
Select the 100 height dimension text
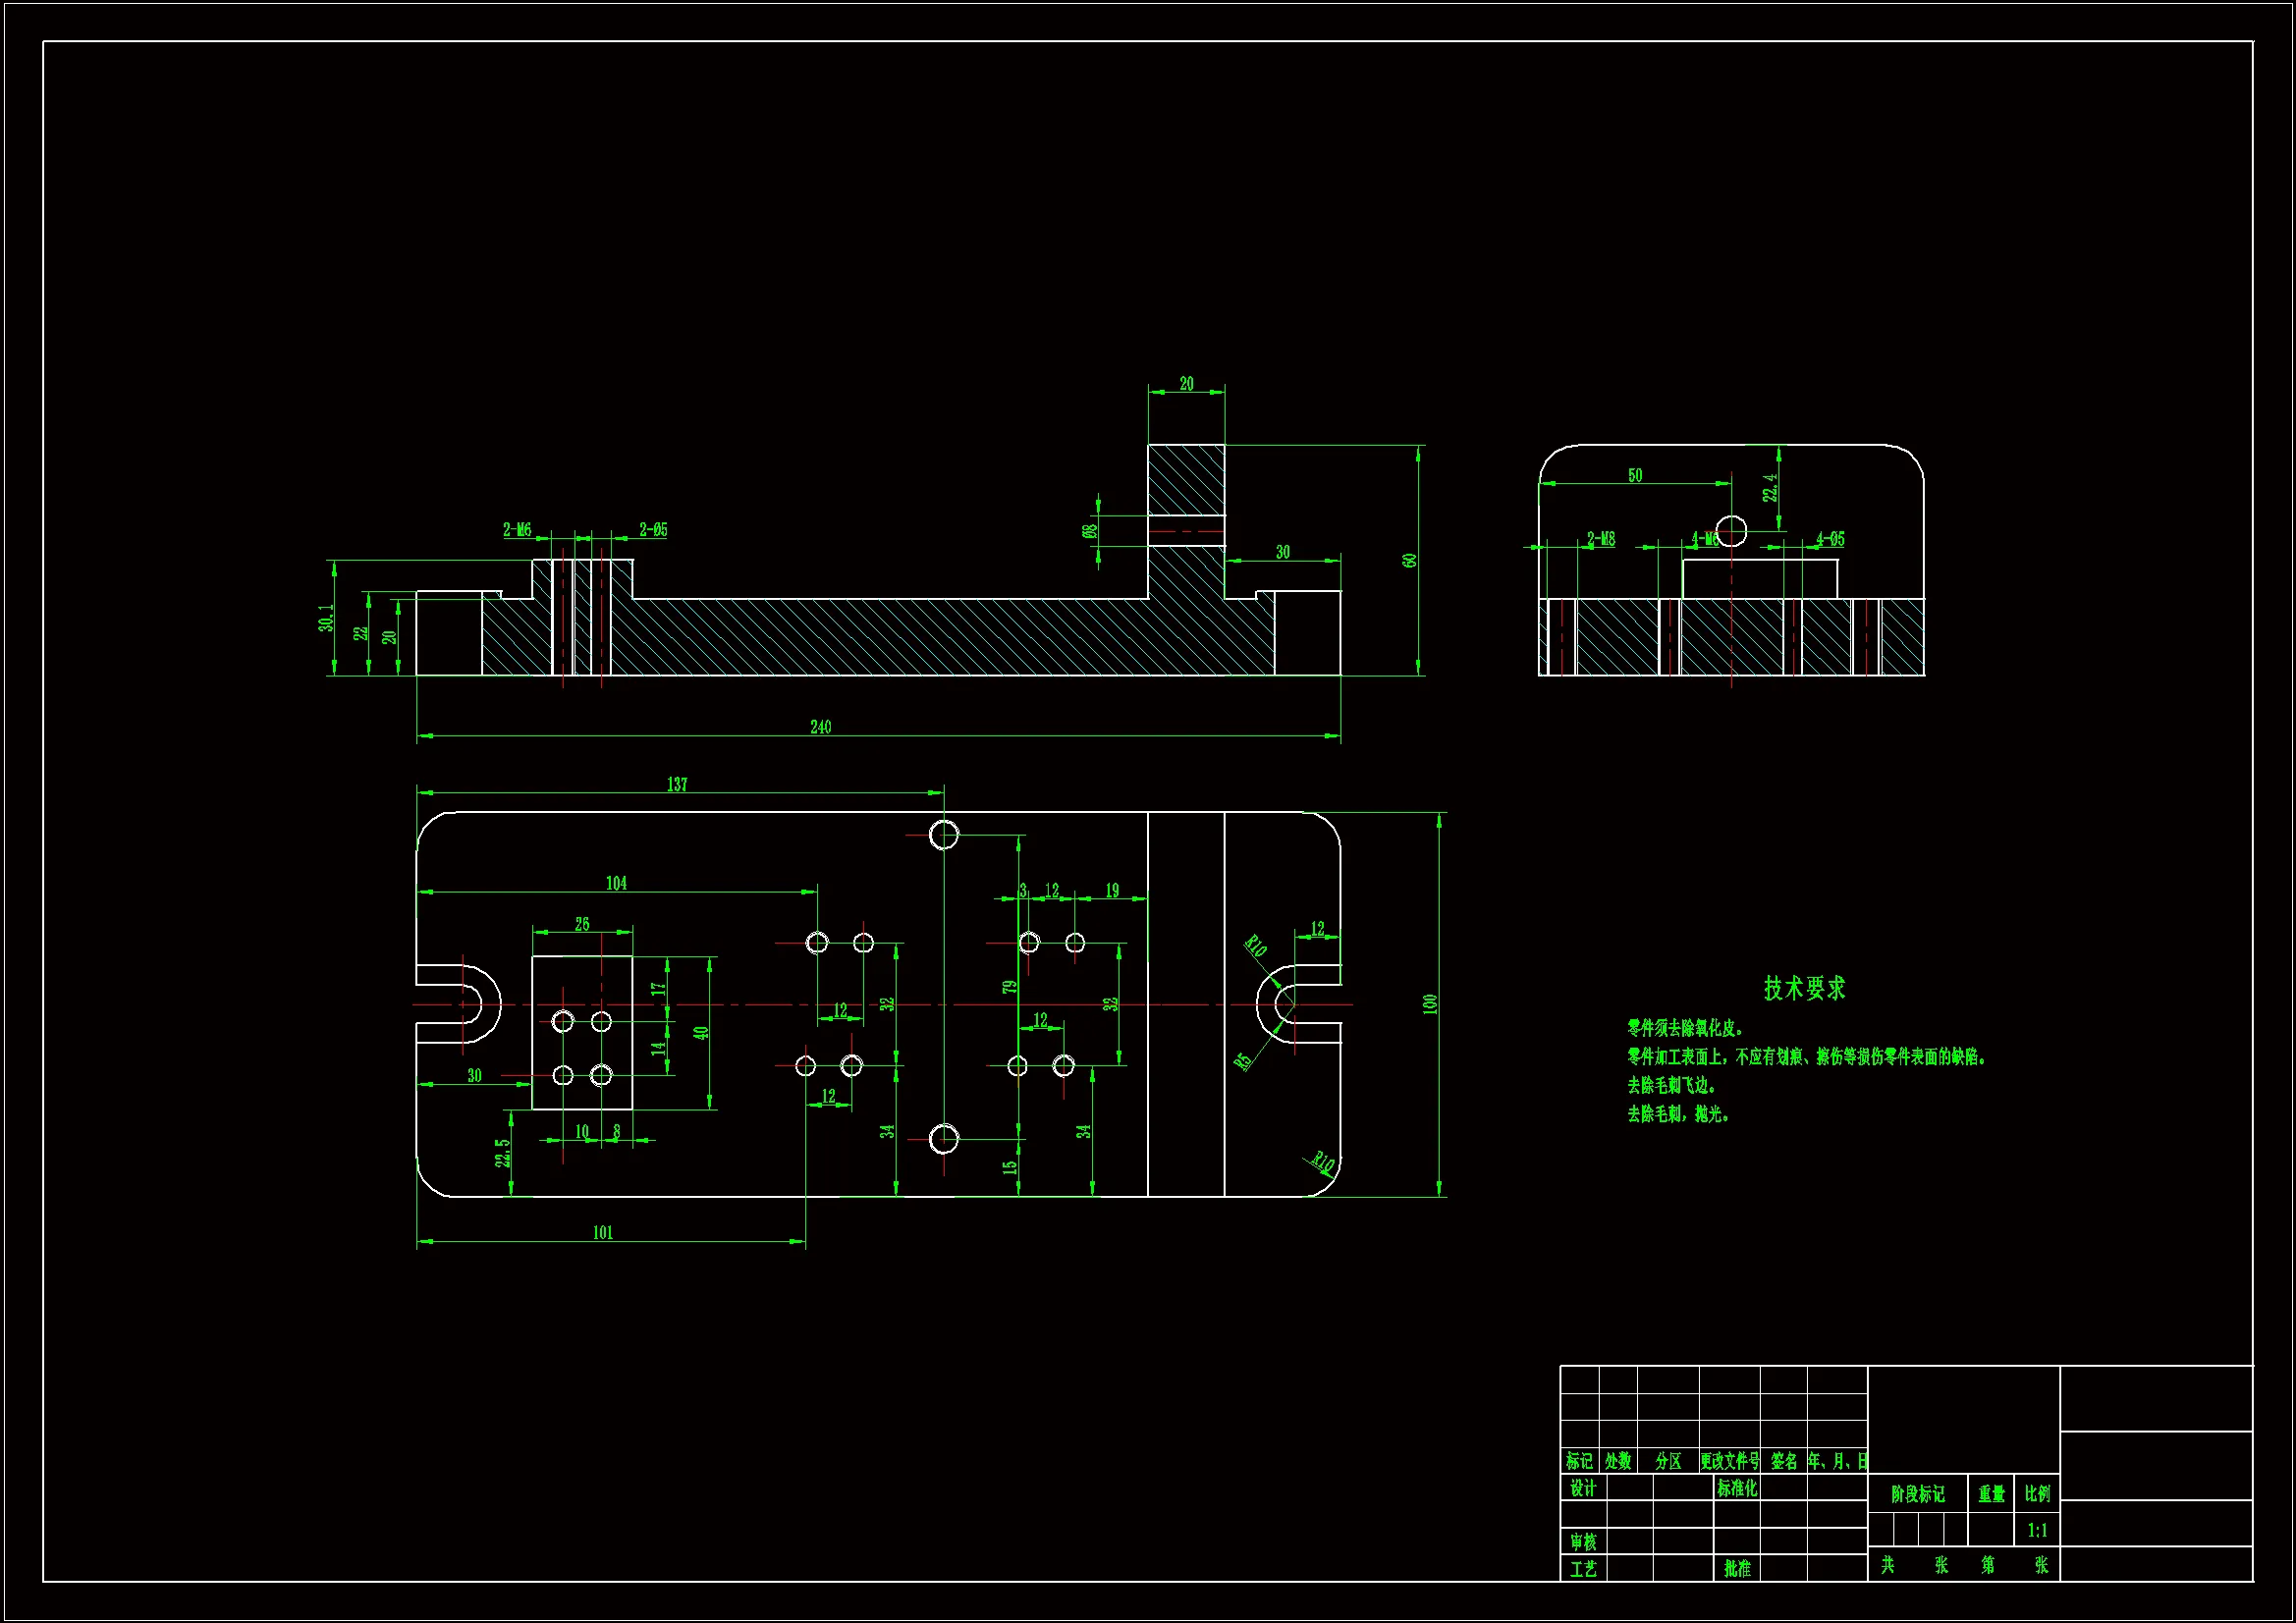[x=1430, y=1003]
